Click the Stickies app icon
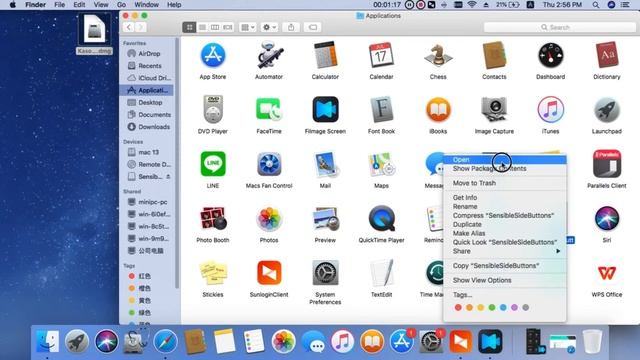The height and width of the screenshot is (360, 640). coord(213,273)
